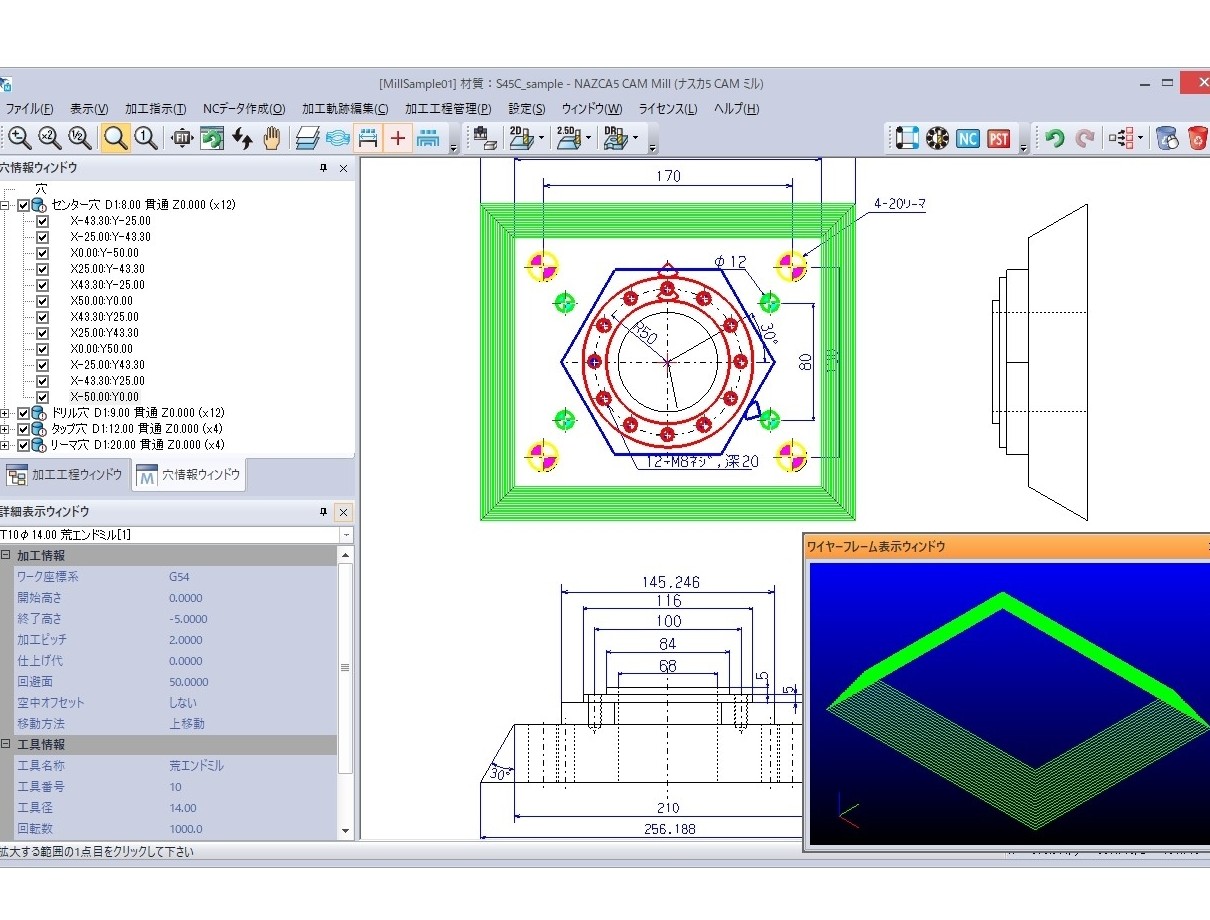Open the ファイル(F) menu
This screenshot has height=920, width=1210.
click(x=29, y=109)
